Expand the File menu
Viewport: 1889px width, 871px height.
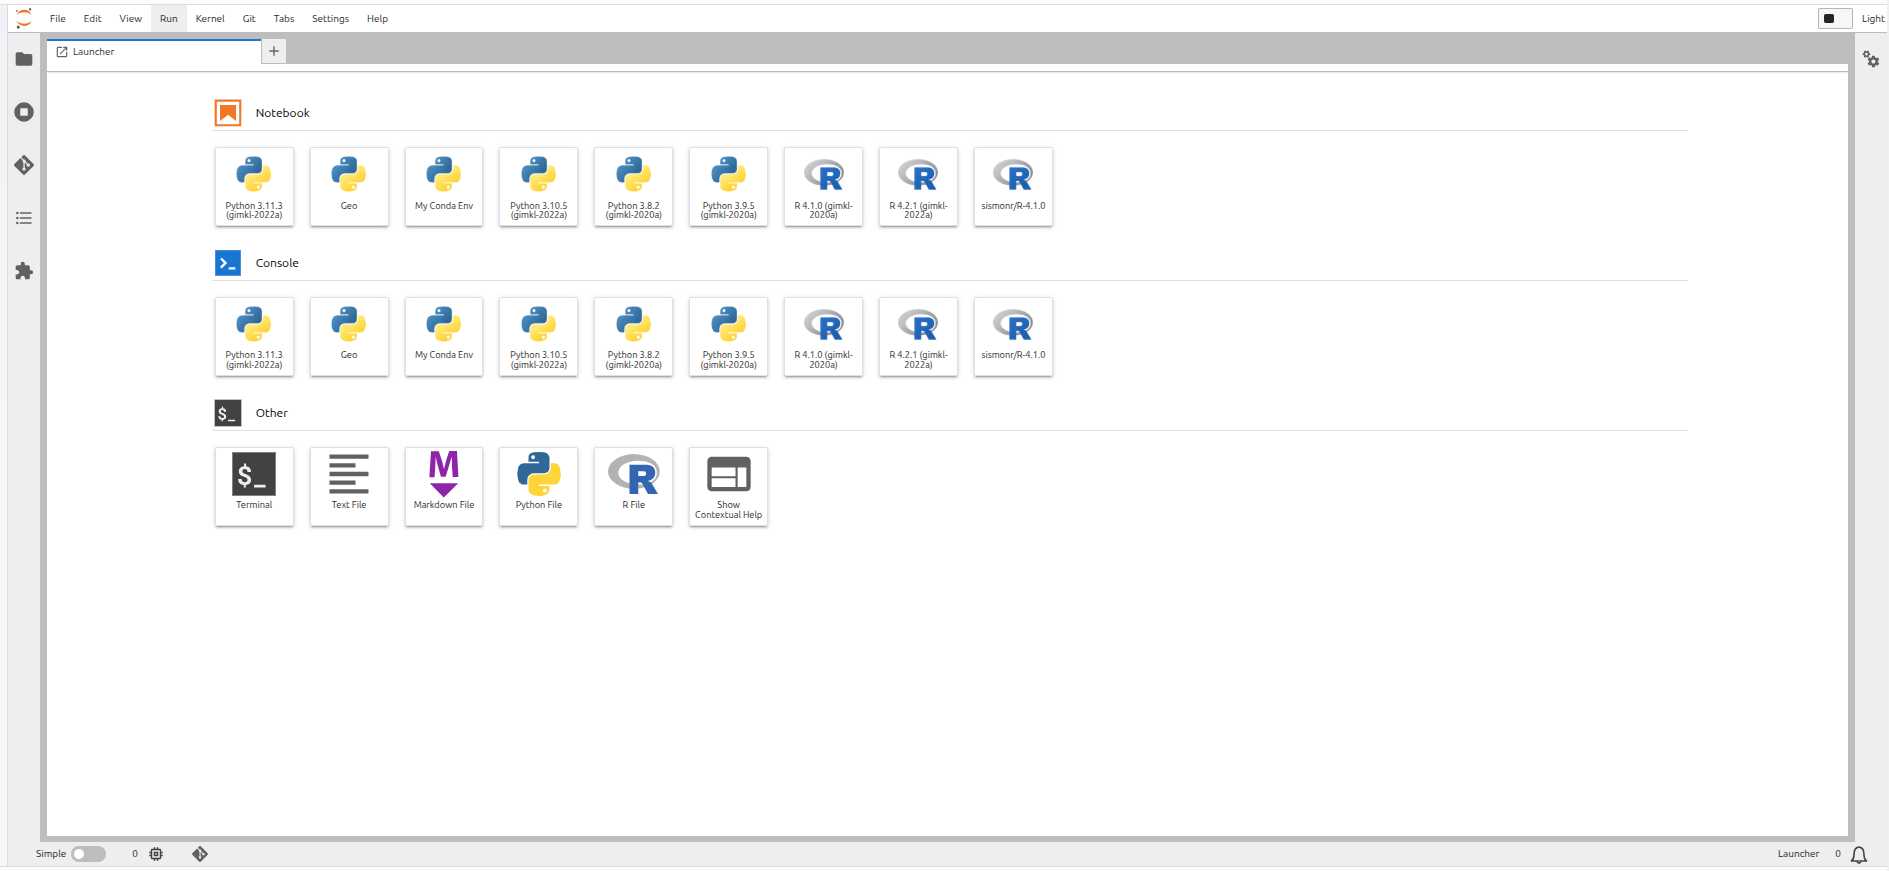[x=58, y=18]
